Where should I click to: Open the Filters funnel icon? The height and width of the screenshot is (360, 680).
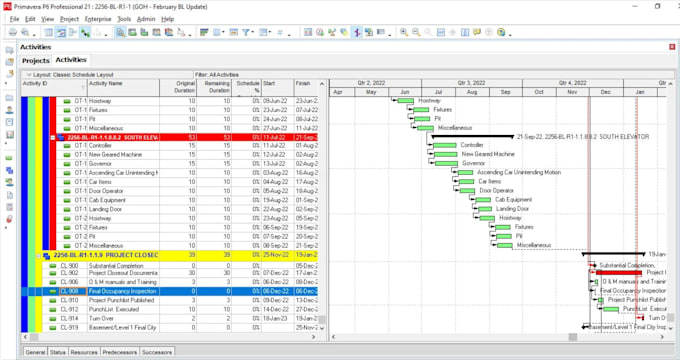click(245, 33)
